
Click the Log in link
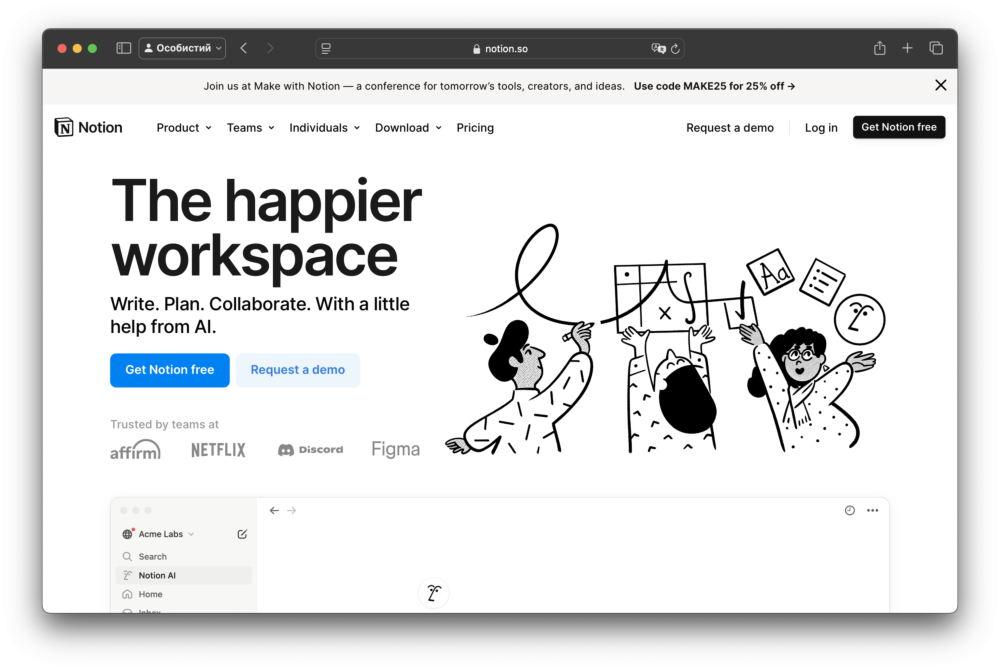click(x=821, y=128)
